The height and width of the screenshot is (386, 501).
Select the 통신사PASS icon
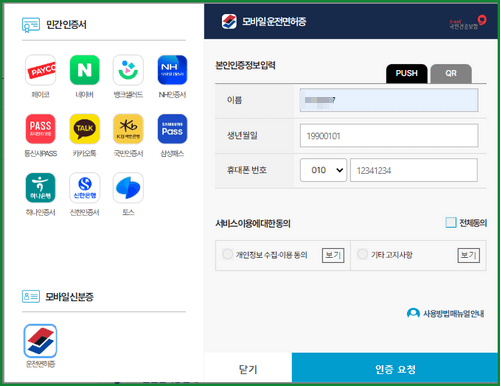pos(40,129)
